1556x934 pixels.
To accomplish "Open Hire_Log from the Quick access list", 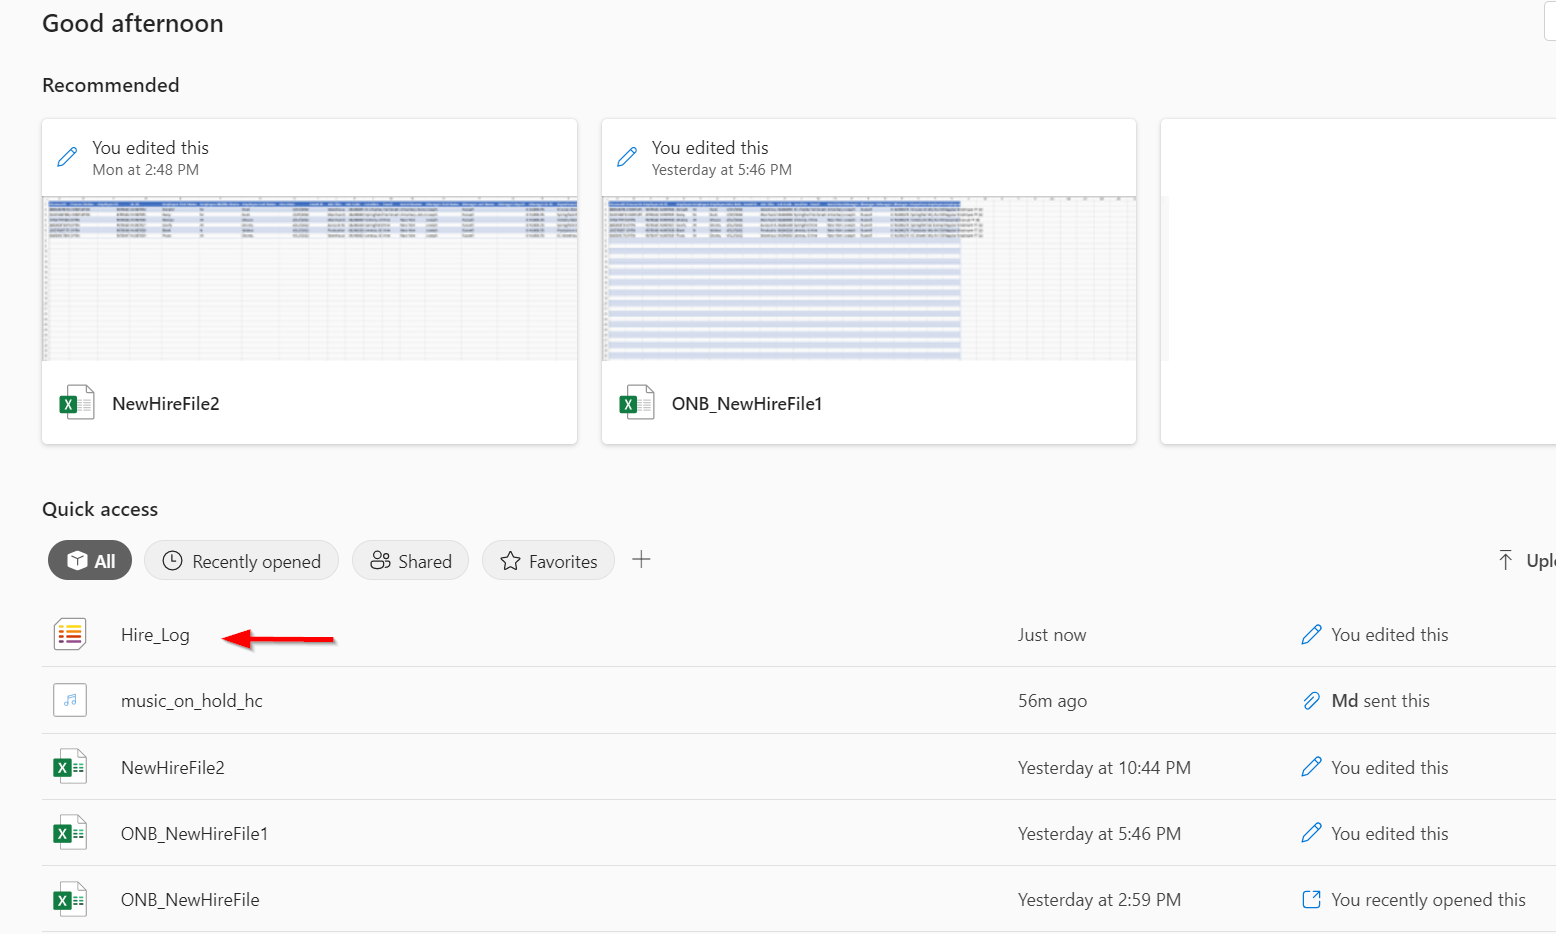I will click(x=155, y=635).
